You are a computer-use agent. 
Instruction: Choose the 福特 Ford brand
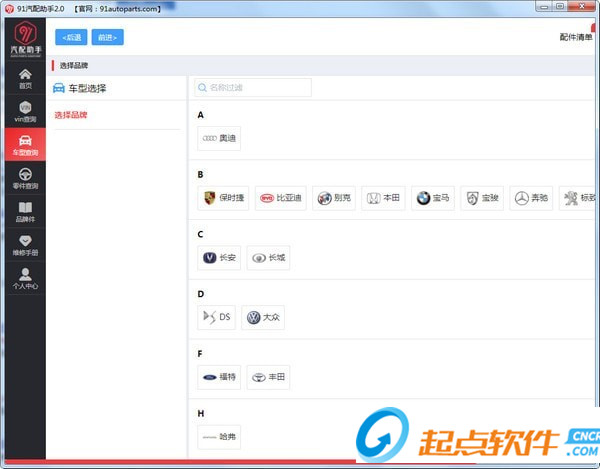point(219,377)
